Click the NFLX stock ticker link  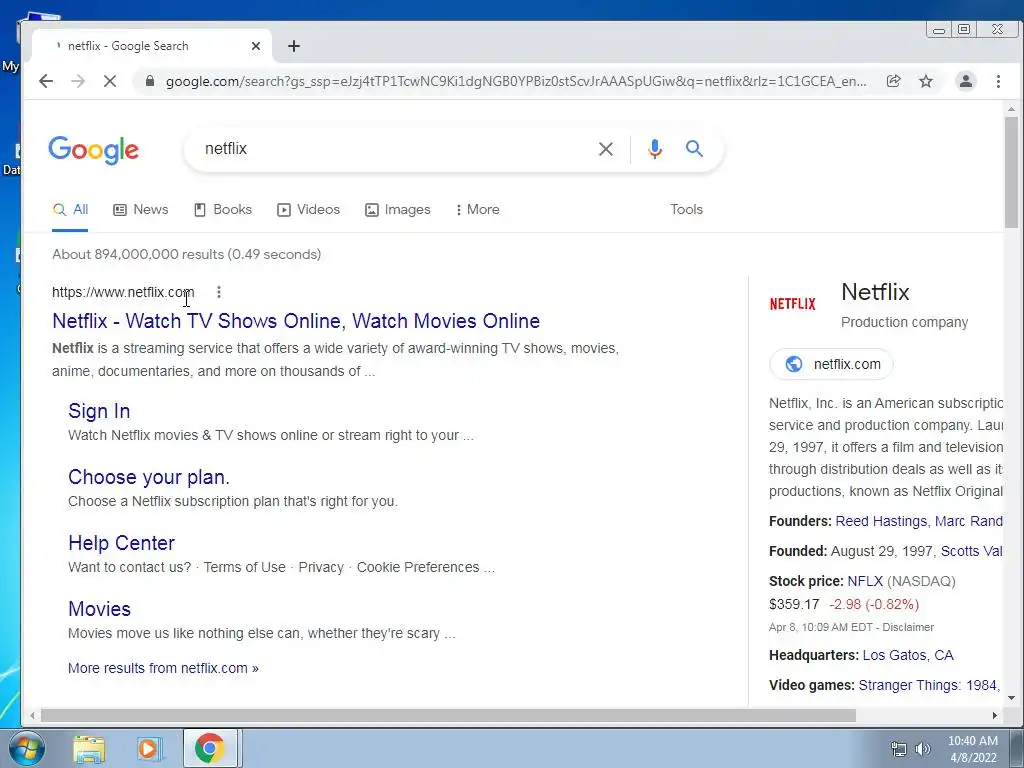(x=865, y=581)
